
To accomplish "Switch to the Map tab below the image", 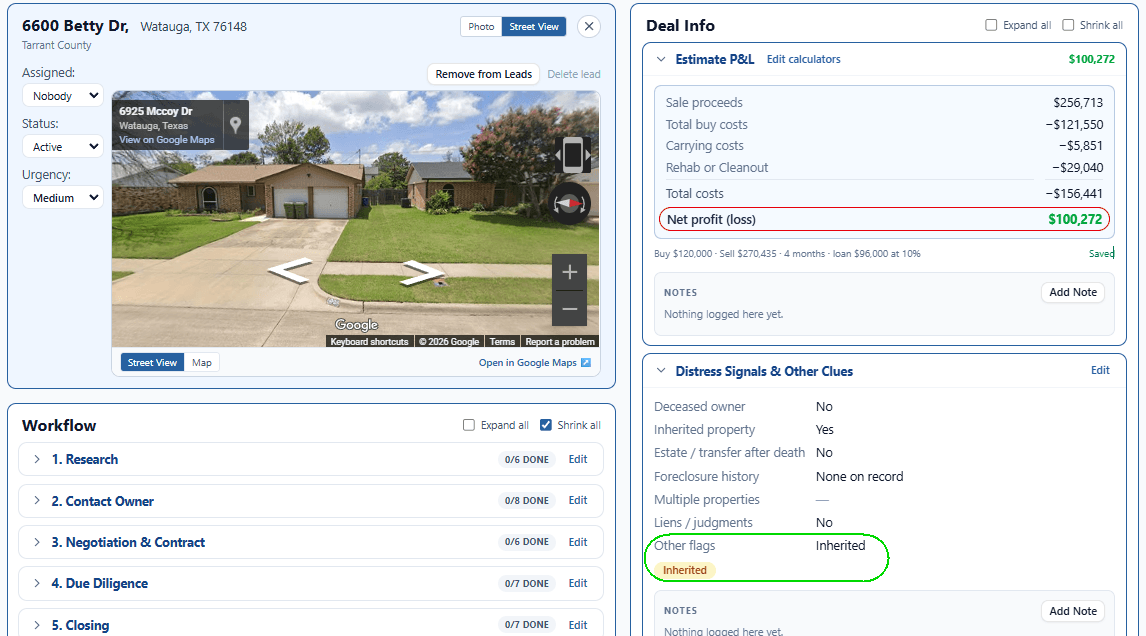I will coord(202,363).
